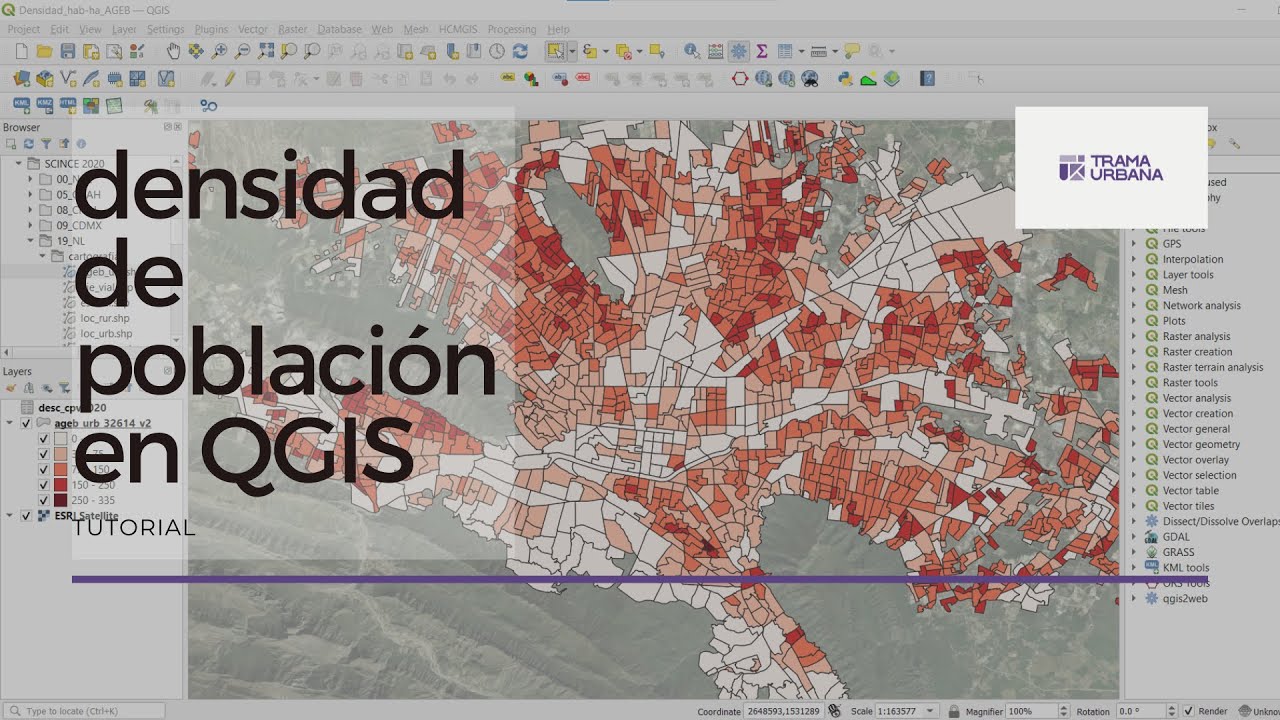Open the Data Source Manager icon
Image resolution: width=1280 pixels, height=720 pixels.
(x=21, y=78)
